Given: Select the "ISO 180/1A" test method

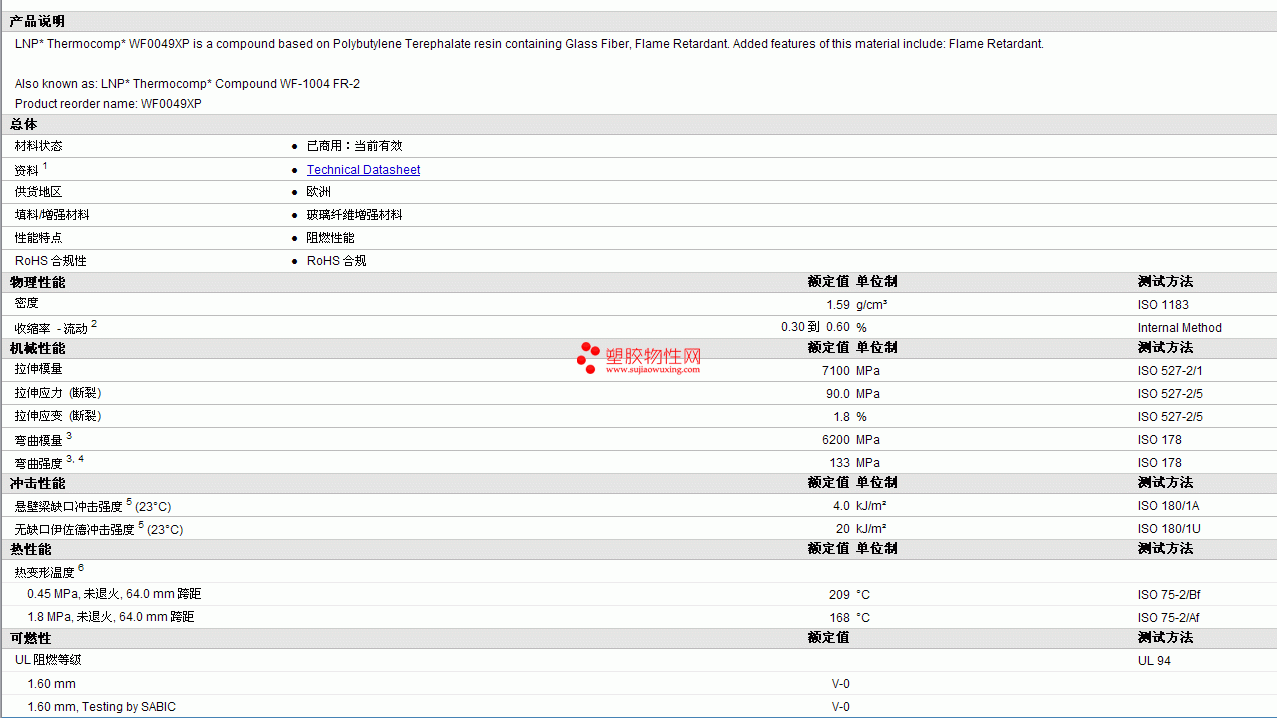Looking at the screenshot, I should pyautogui.click(x=1169, y=506).
